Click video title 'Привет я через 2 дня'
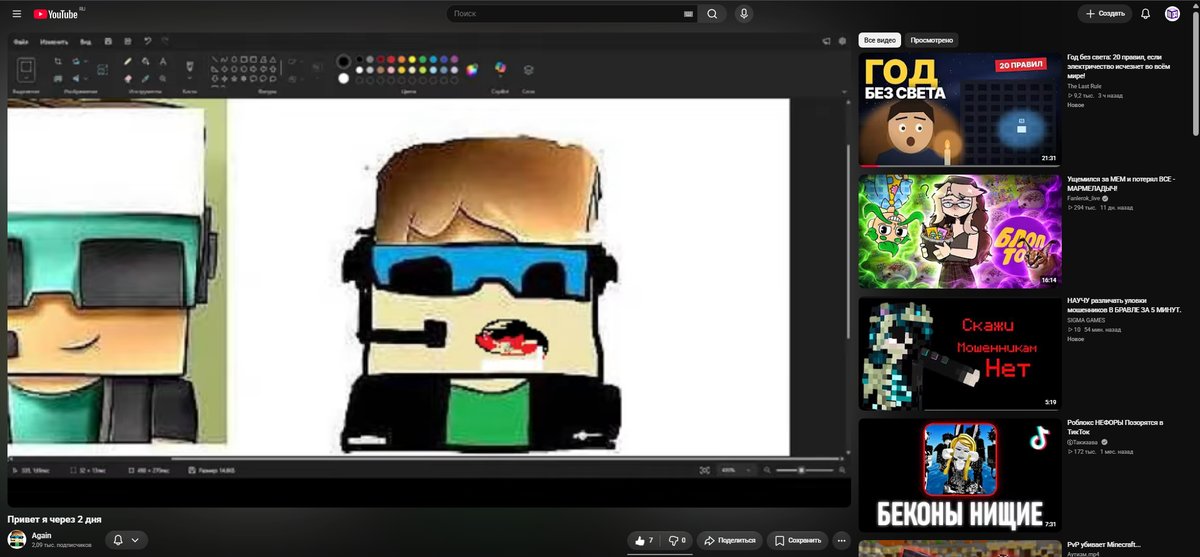The width and height of the screenshot is (1200, 557). tap(54, 519)
